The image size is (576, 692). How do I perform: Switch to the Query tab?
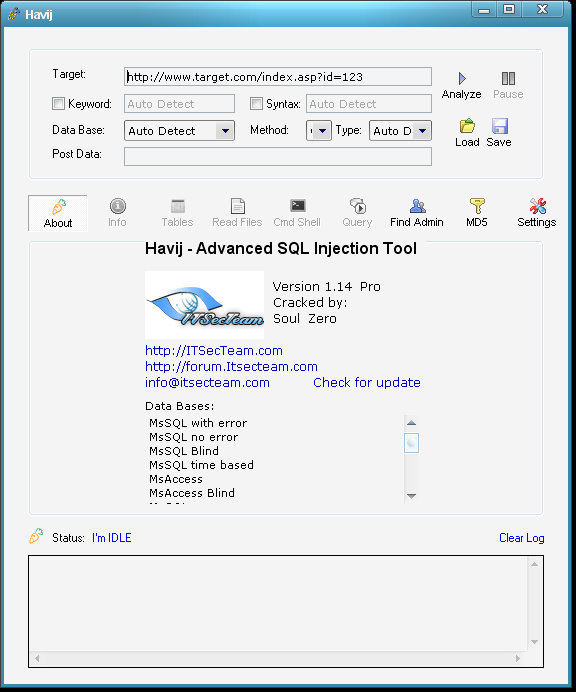click(x=357, y=213)
